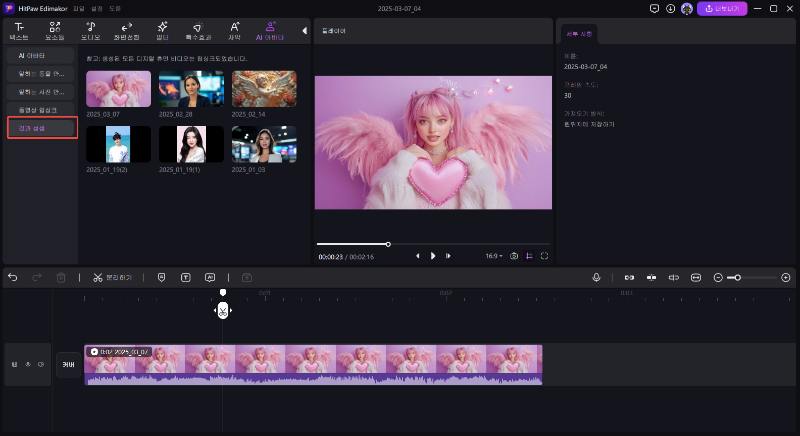Enter fullscreen preview

[x=544, y=256]
